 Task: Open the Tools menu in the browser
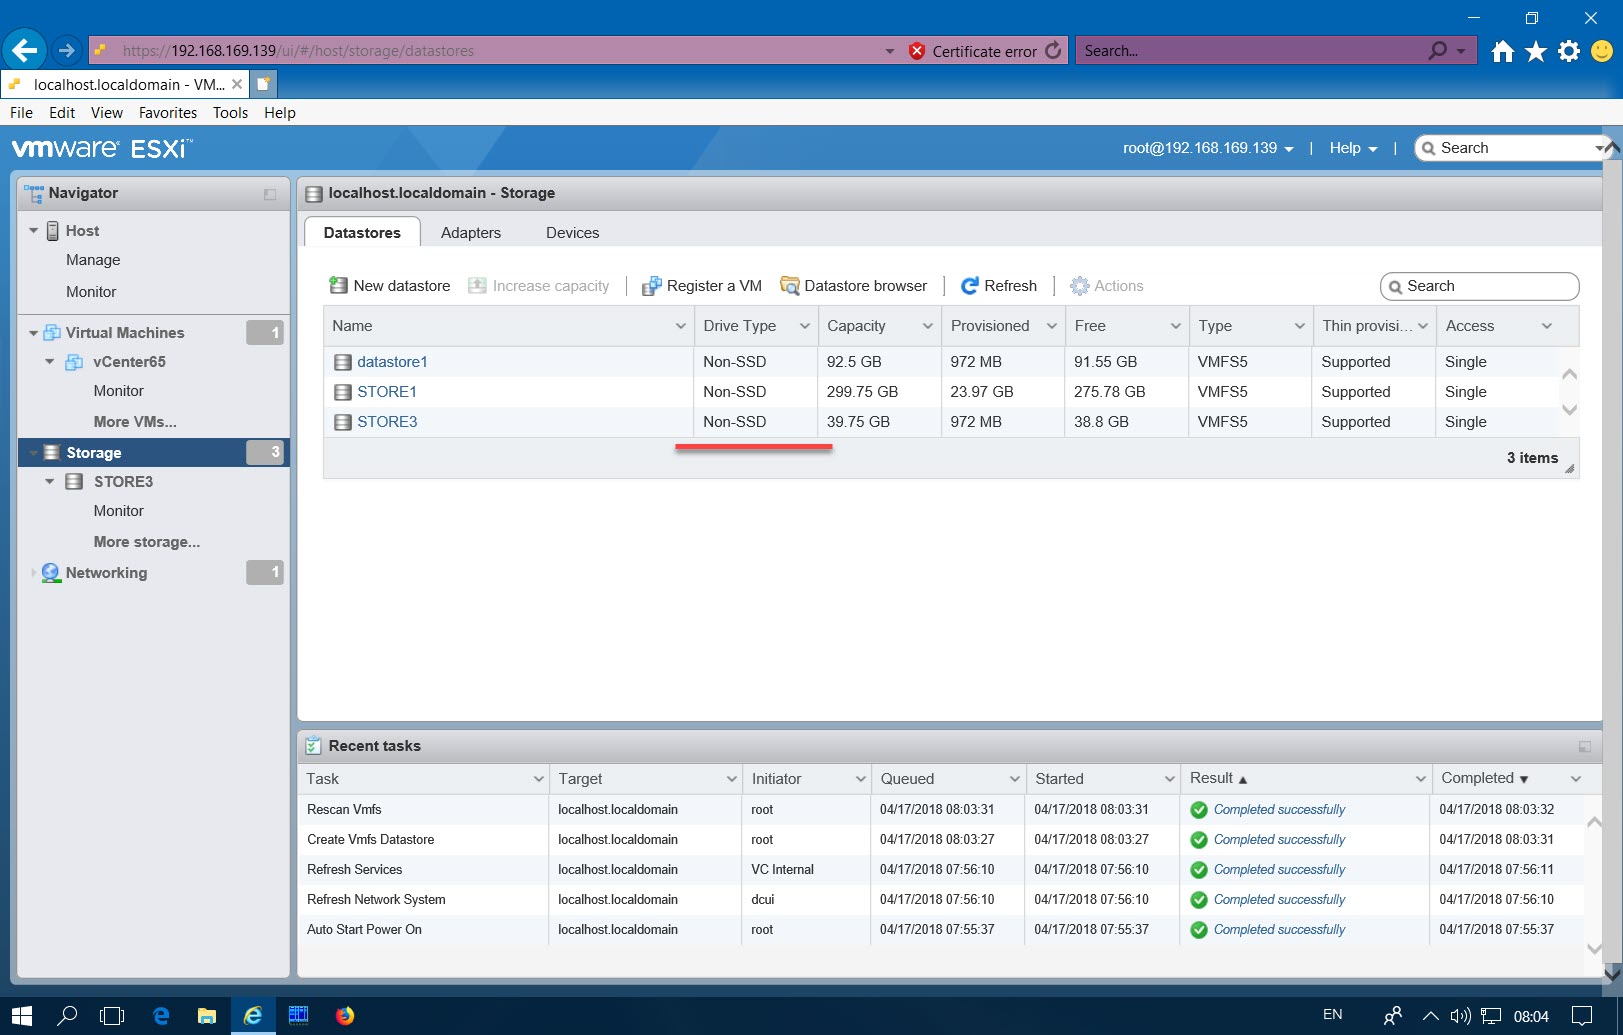[230, 112]
